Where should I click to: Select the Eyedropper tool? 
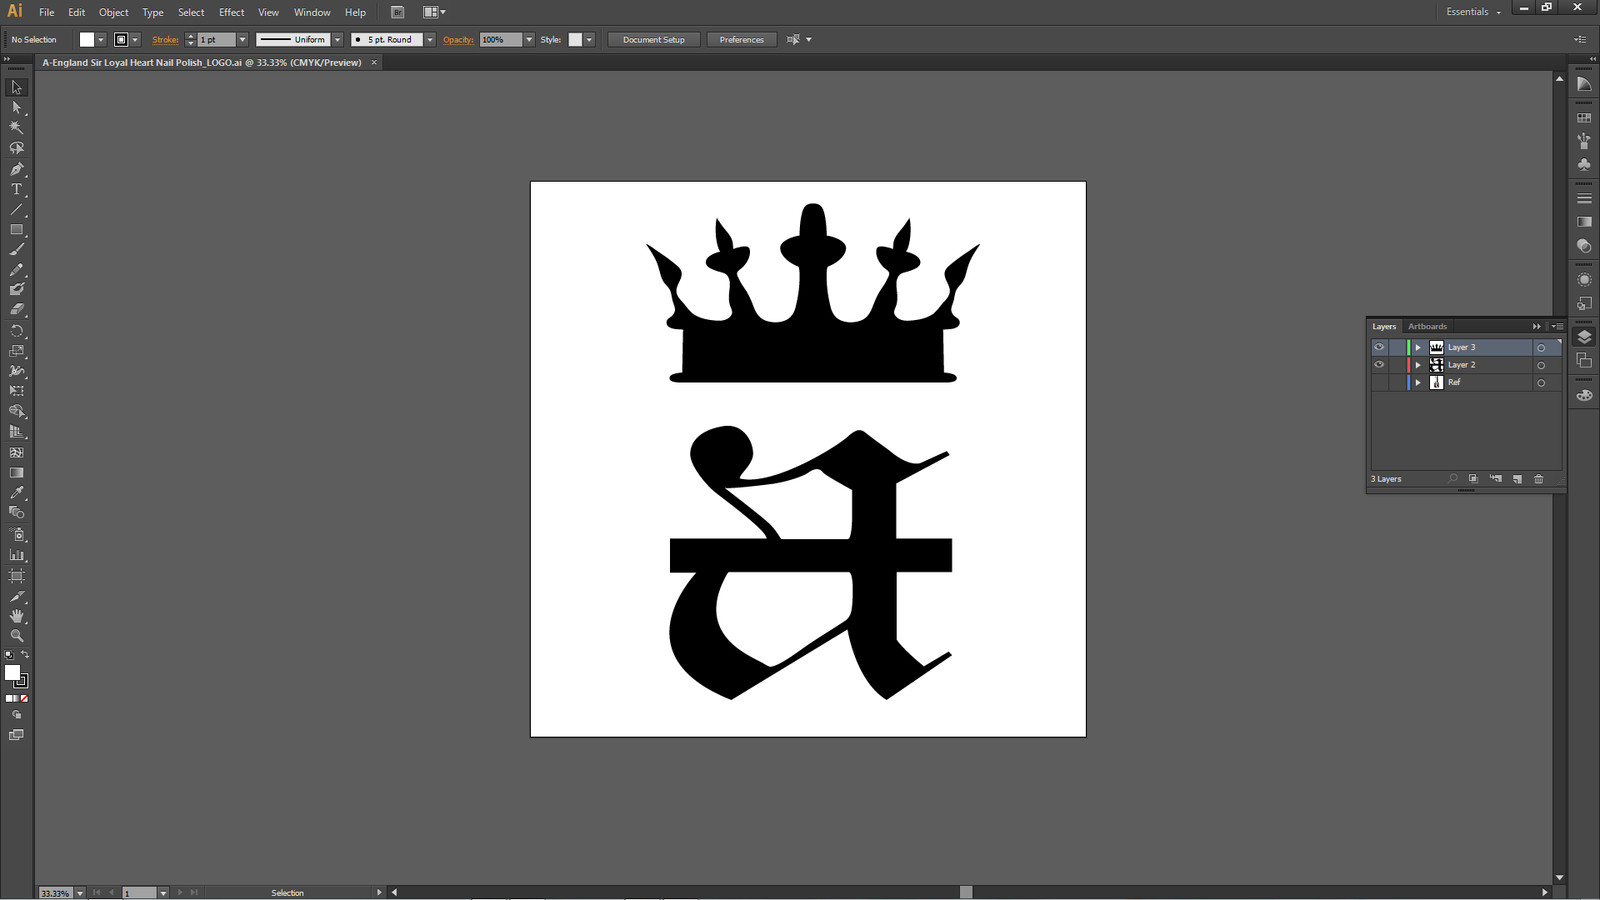[16, 493]
